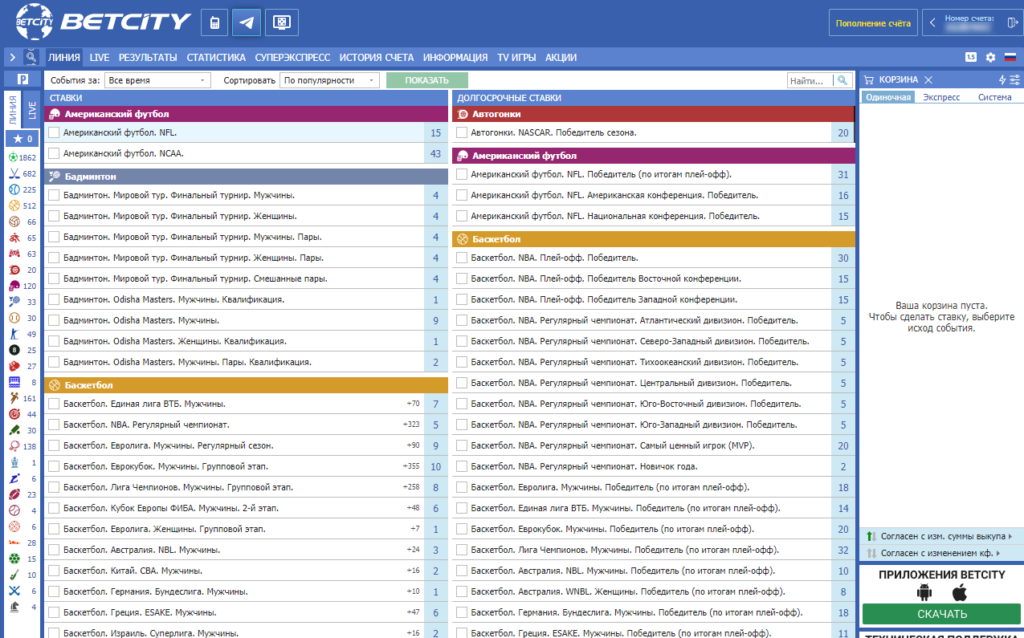
Task: Click the 1.5 odds format icon
Action: (x=971, y=57)
